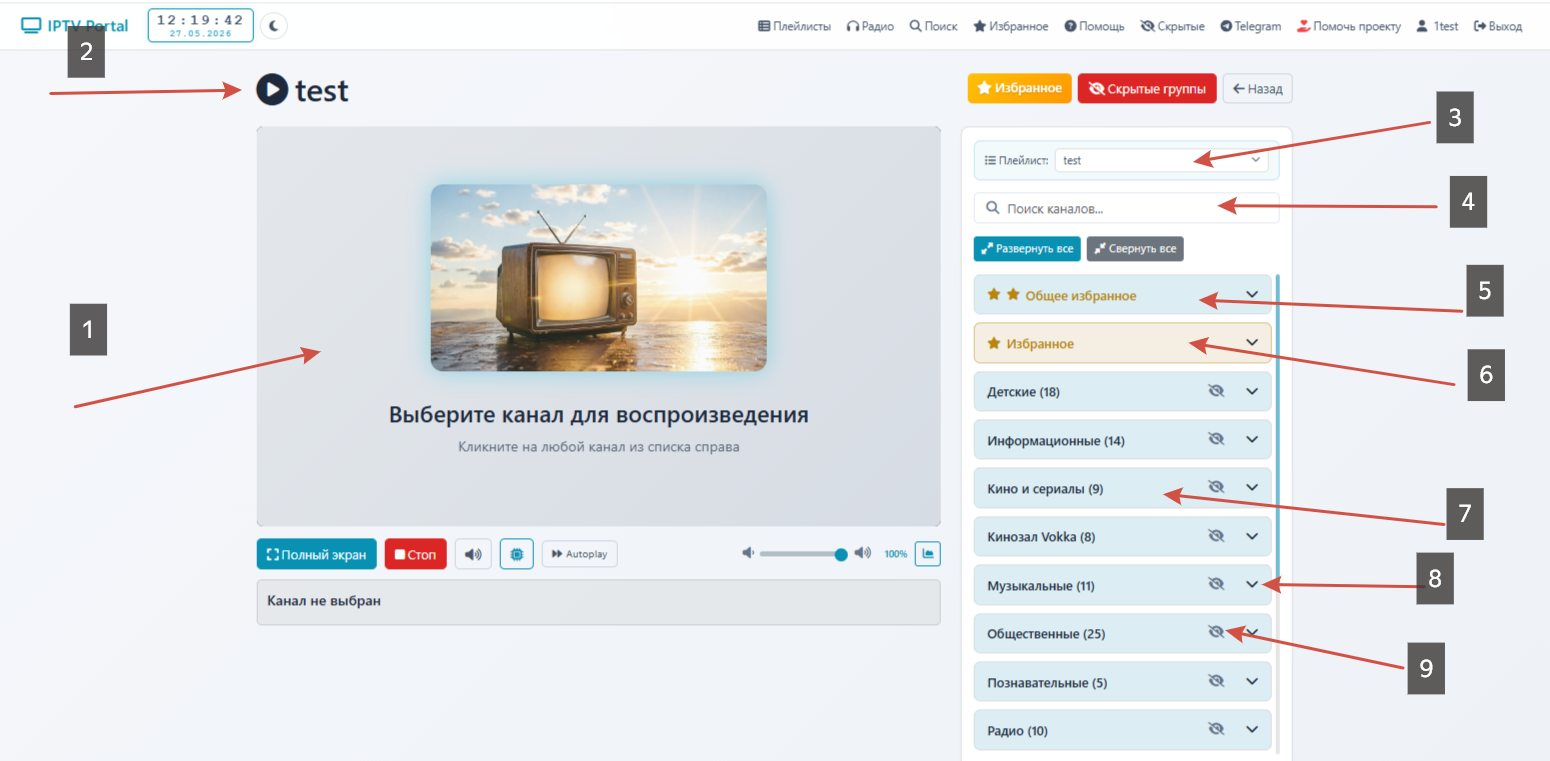Toggle the Autoplay button
Image resolution: width=1550 pixels, height=761 pixels.
point(580,554)
